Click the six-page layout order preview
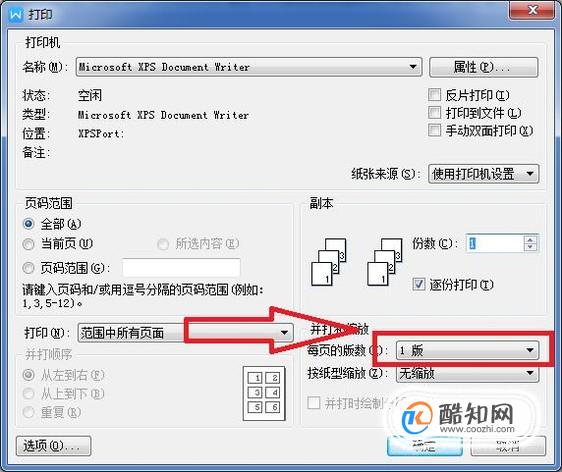This screenshot has height=472, width=562. click(264, 393)
